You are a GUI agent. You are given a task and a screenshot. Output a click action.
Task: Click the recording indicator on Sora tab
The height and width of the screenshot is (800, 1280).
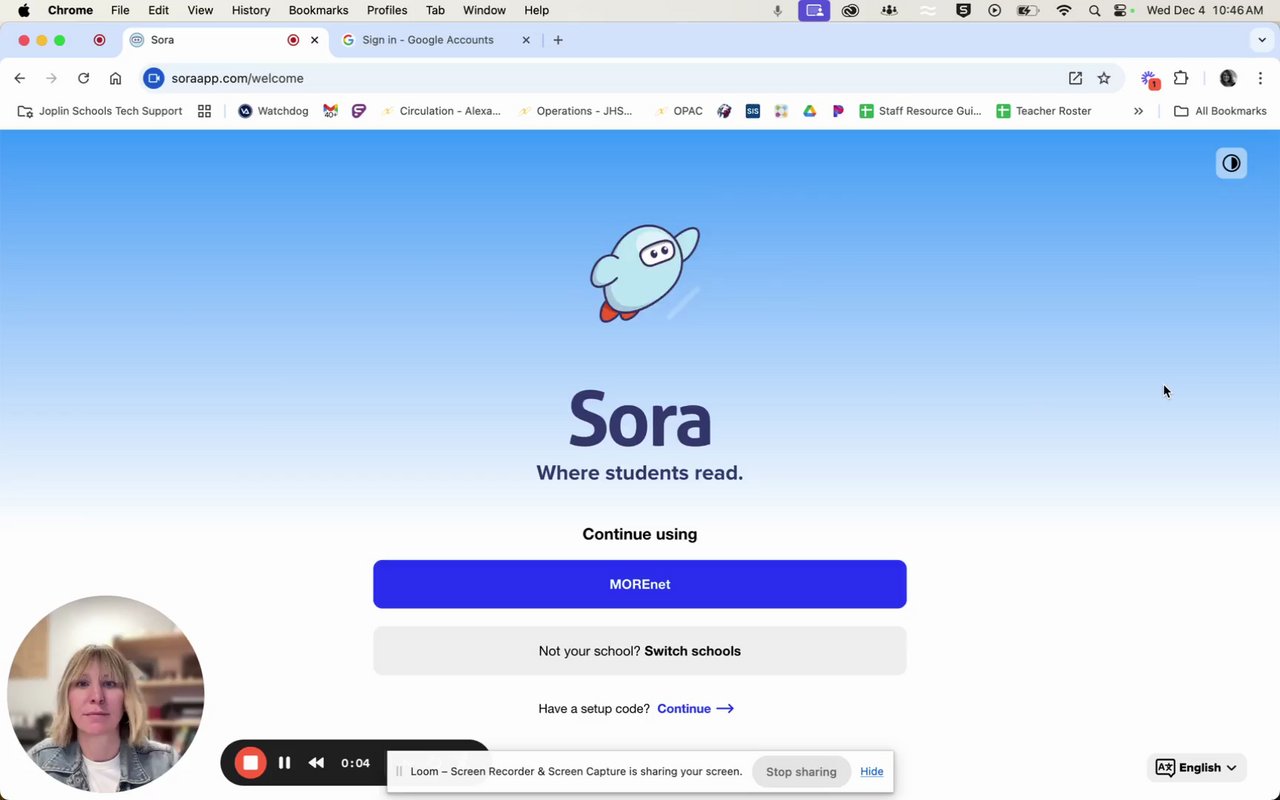[x=293, y=40]
